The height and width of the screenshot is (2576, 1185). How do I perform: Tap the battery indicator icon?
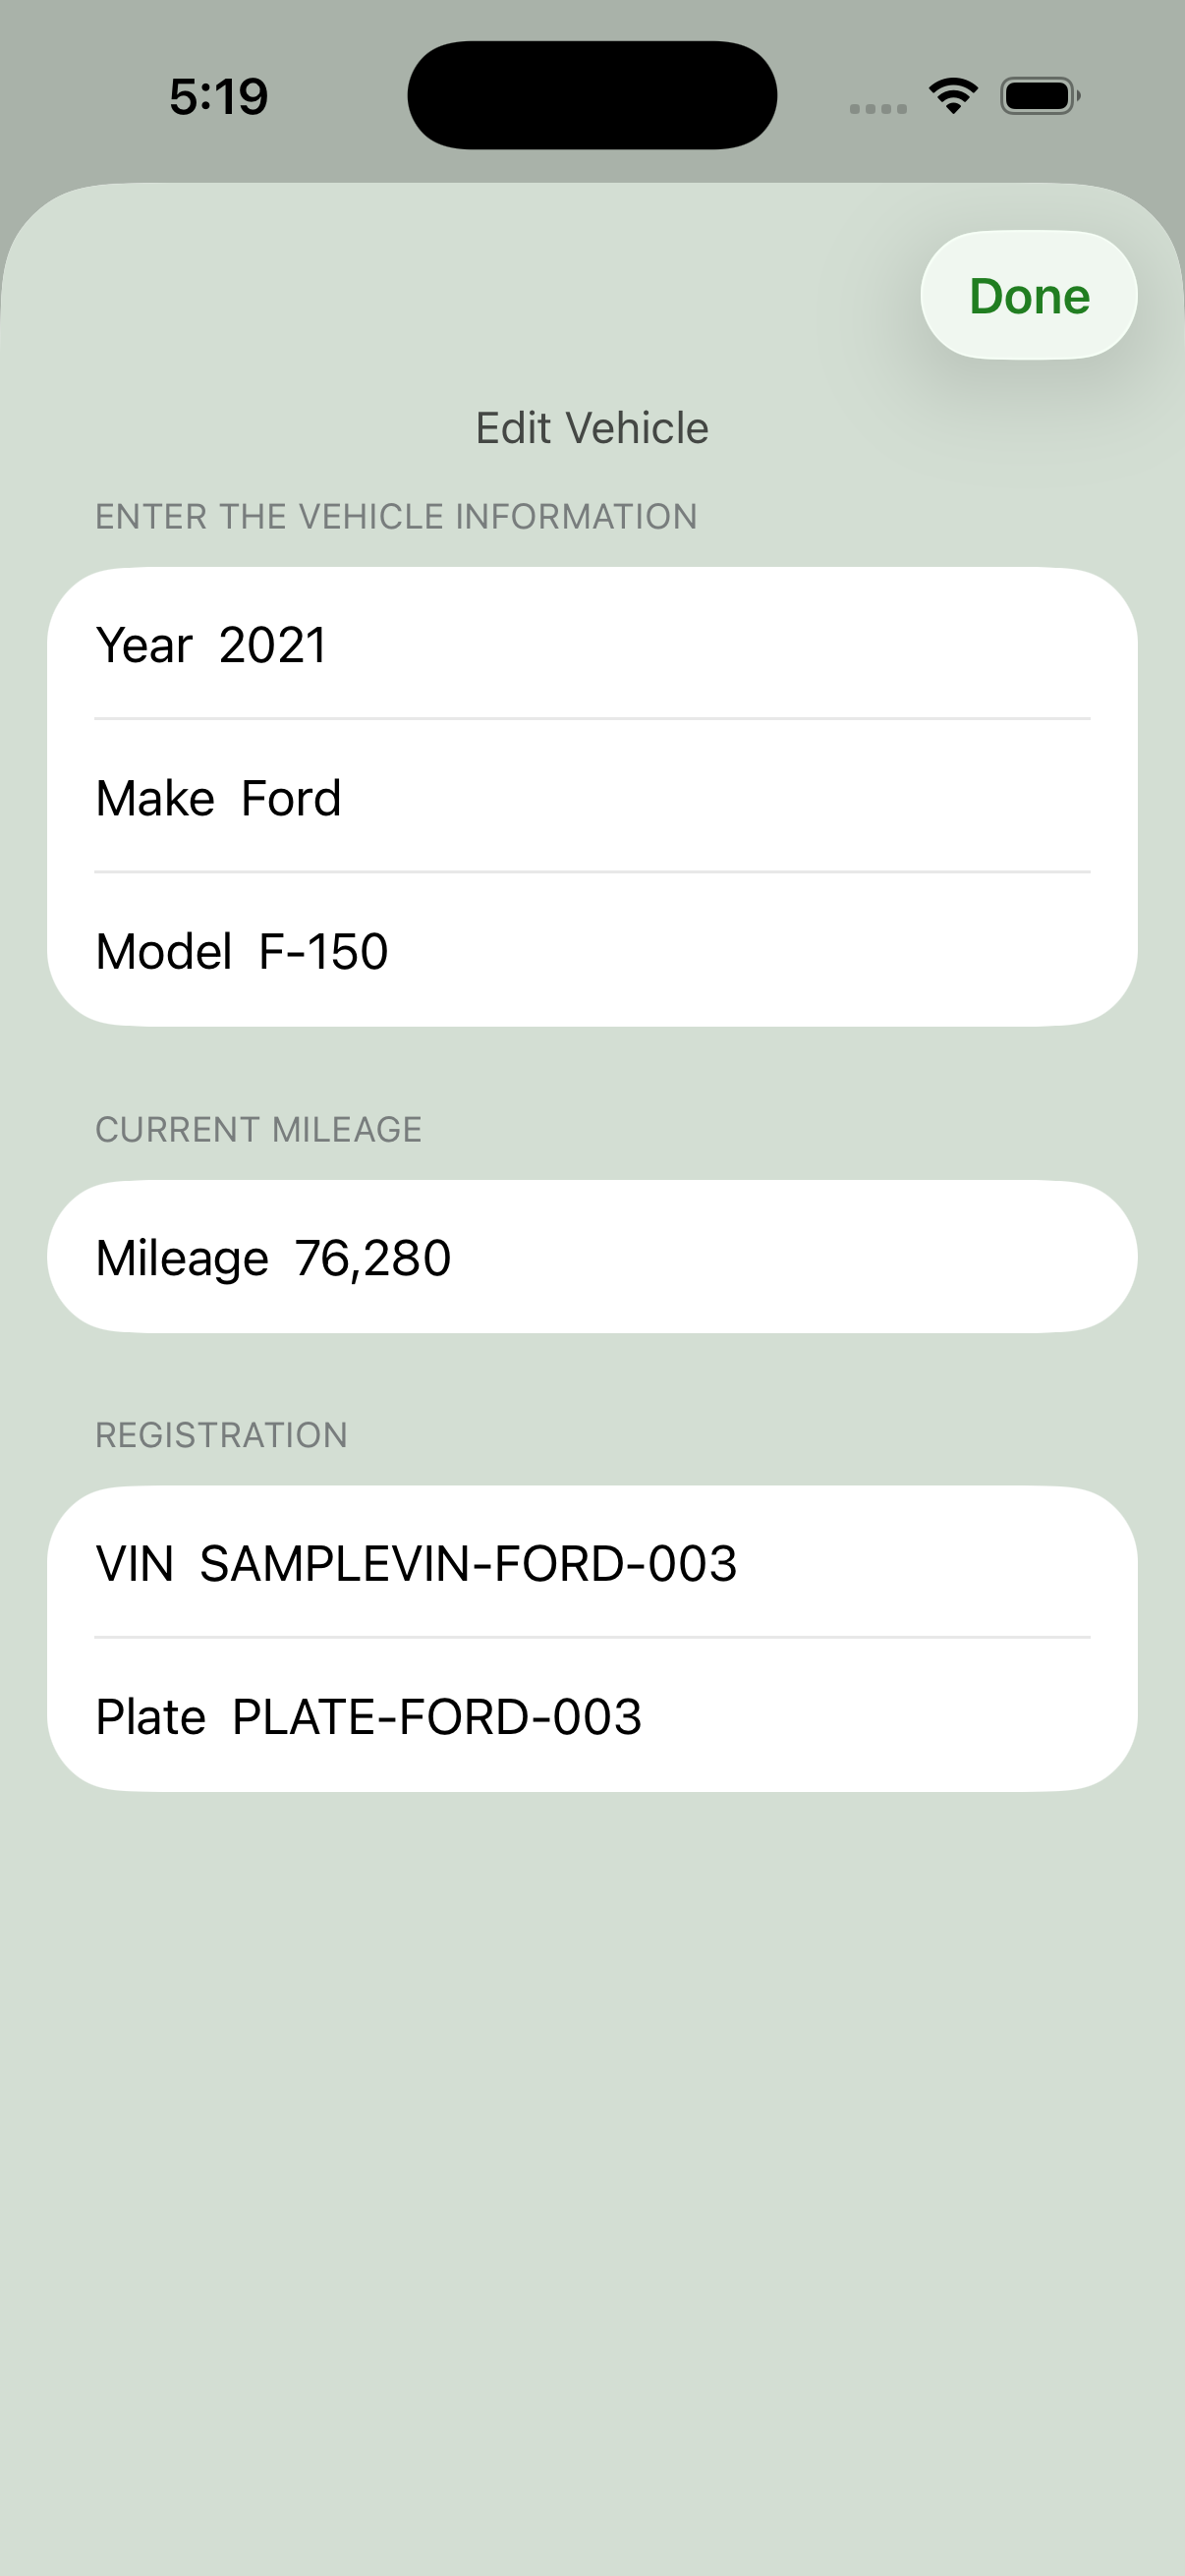pyautogui.click(x=1040, y=96)
